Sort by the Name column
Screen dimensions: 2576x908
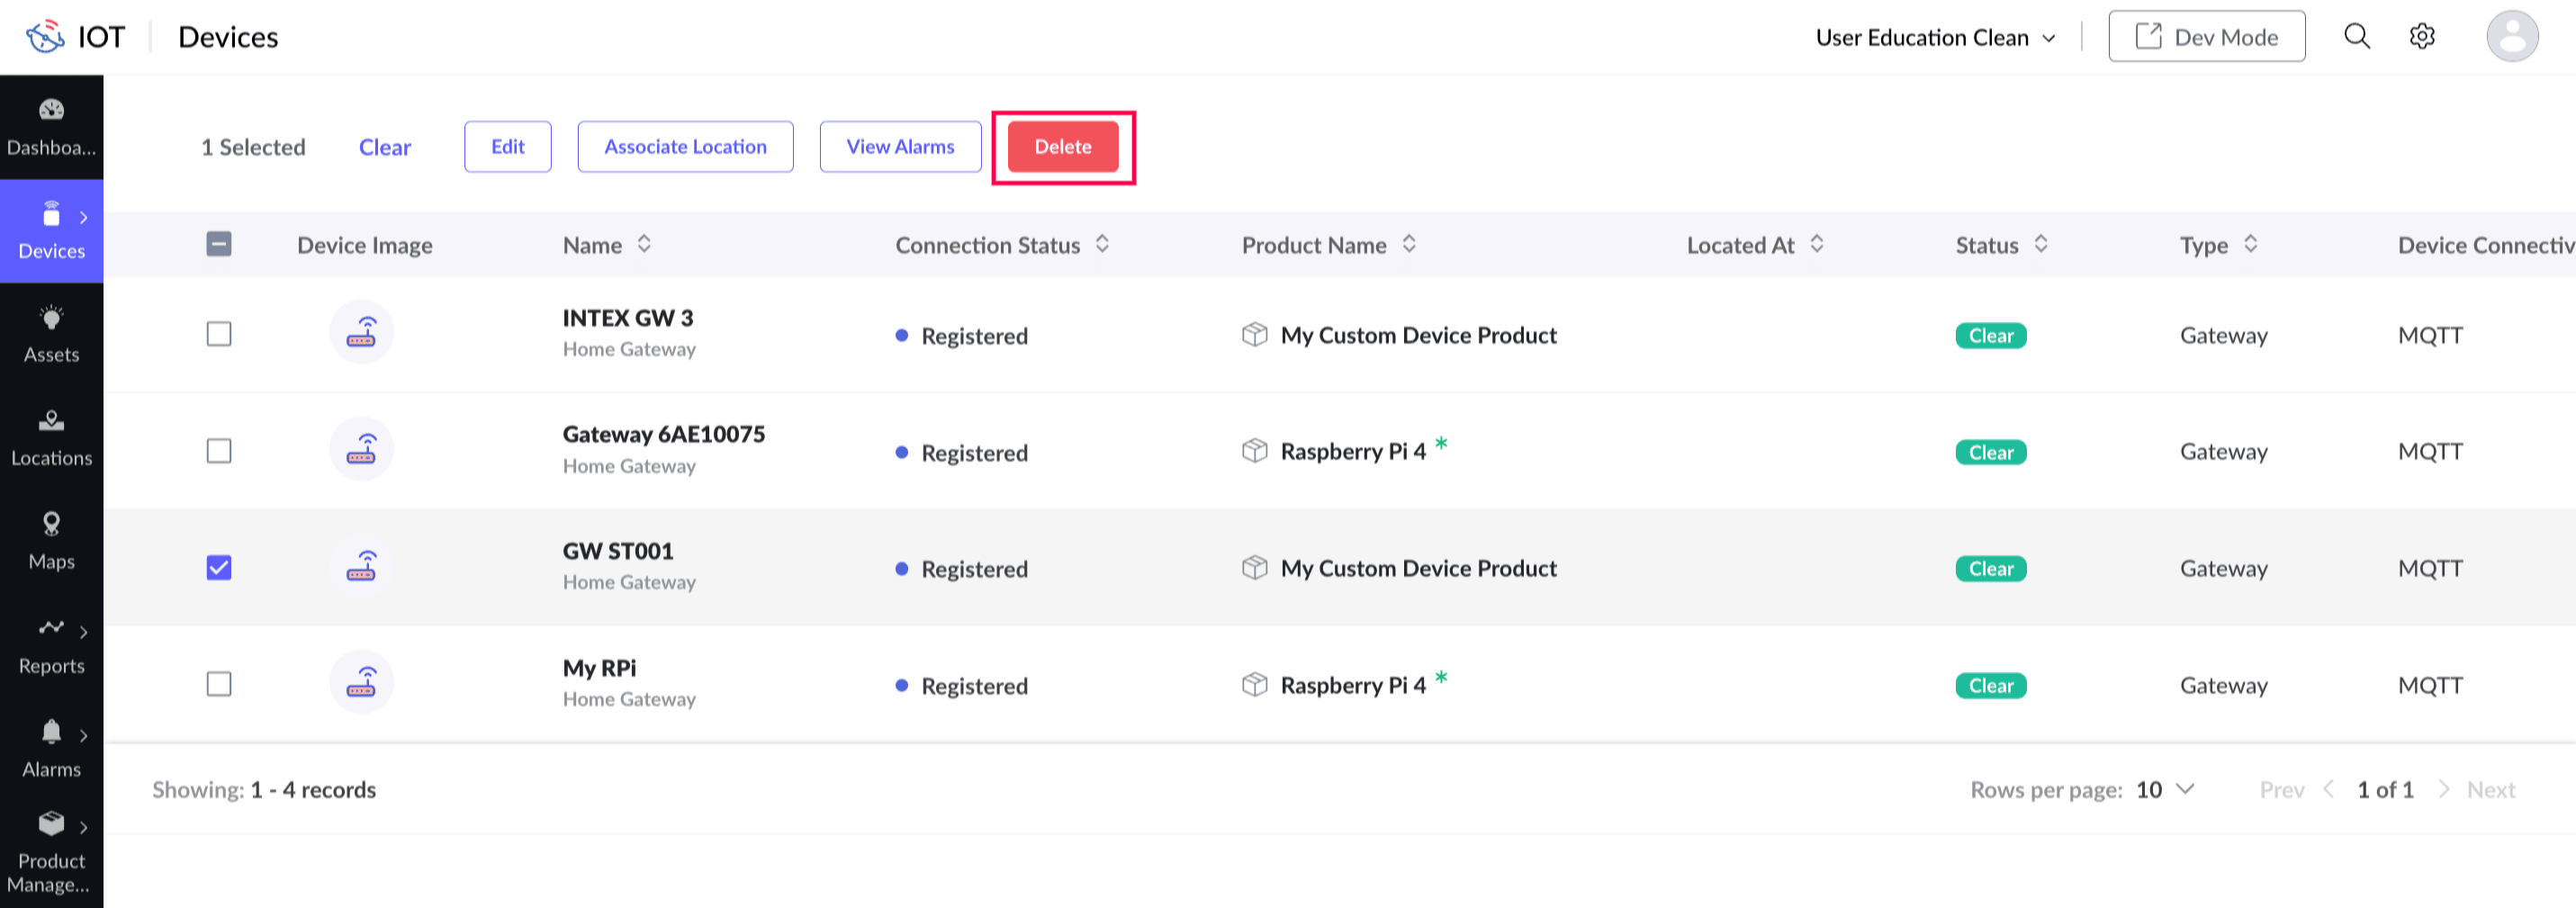(x=644, y=244)
